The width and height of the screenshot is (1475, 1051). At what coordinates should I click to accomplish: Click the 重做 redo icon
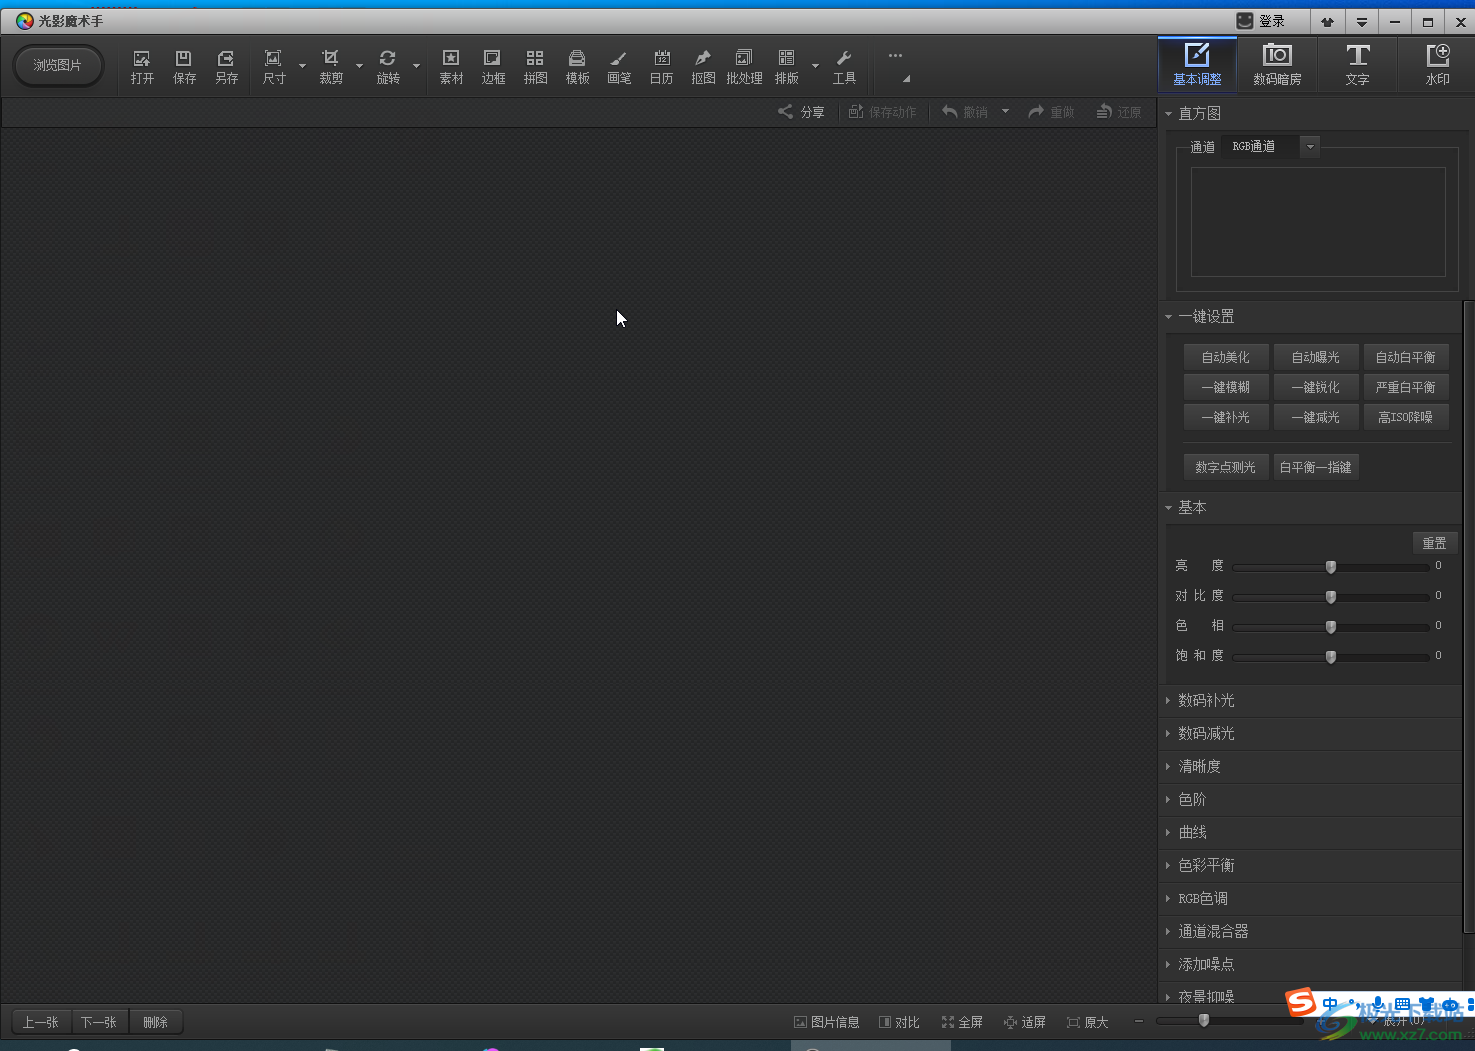tap(1051, 112)
